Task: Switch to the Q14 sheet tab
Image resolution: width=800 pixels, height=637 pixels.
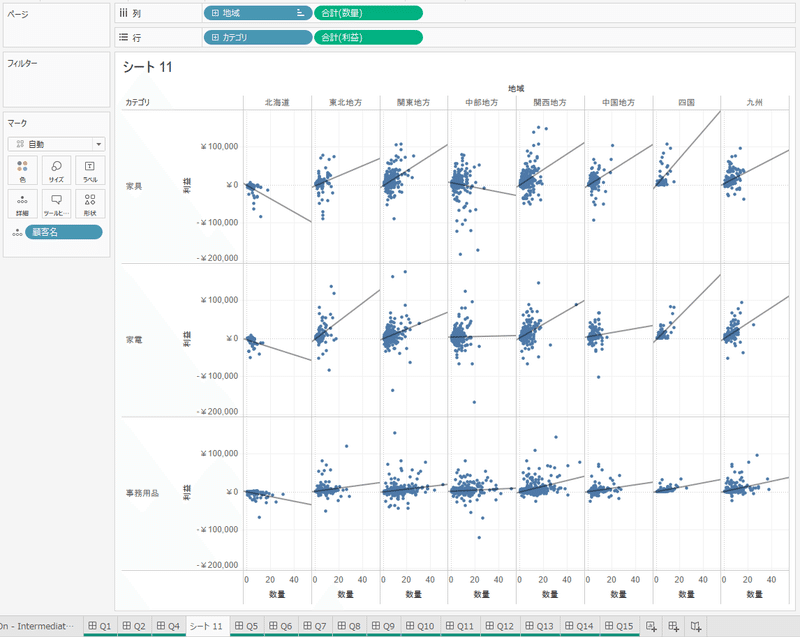Action: pyautogui.click(x=580, y=626)
